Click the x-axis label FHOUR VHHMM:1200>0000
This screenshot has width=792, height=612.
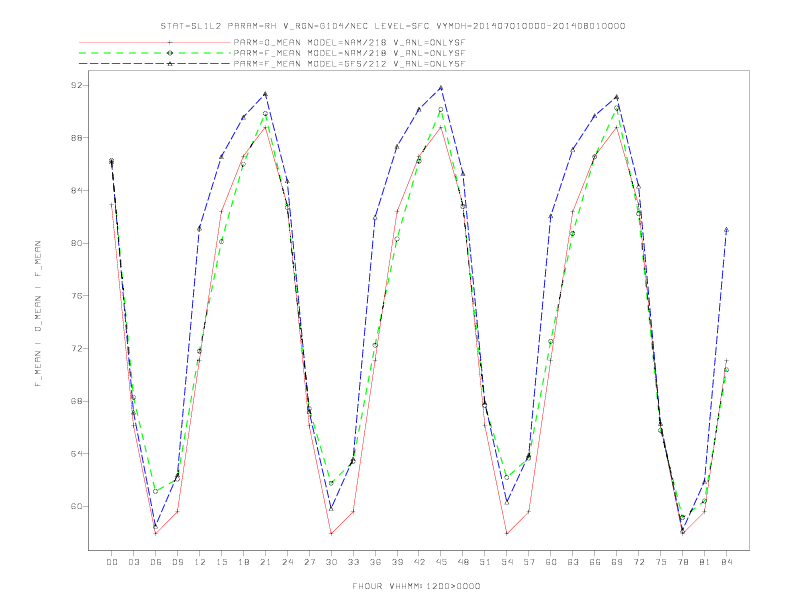pos(416,586)
